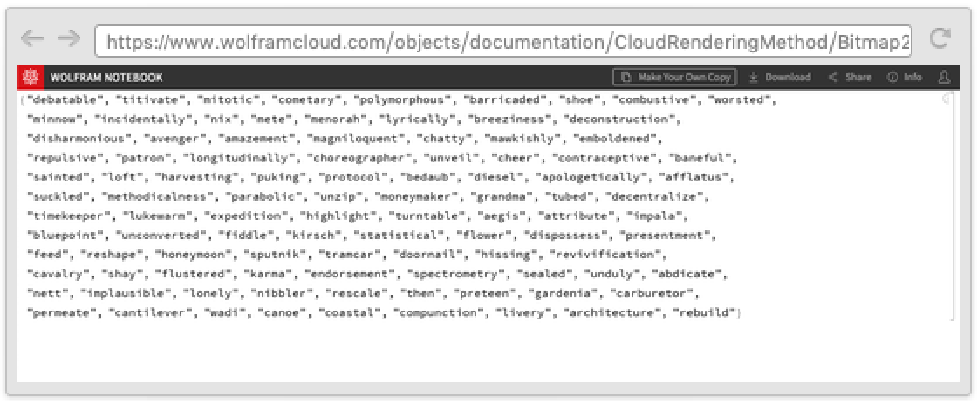
Task: Reload the page with the refresh icon
Action: pos(939,39)
